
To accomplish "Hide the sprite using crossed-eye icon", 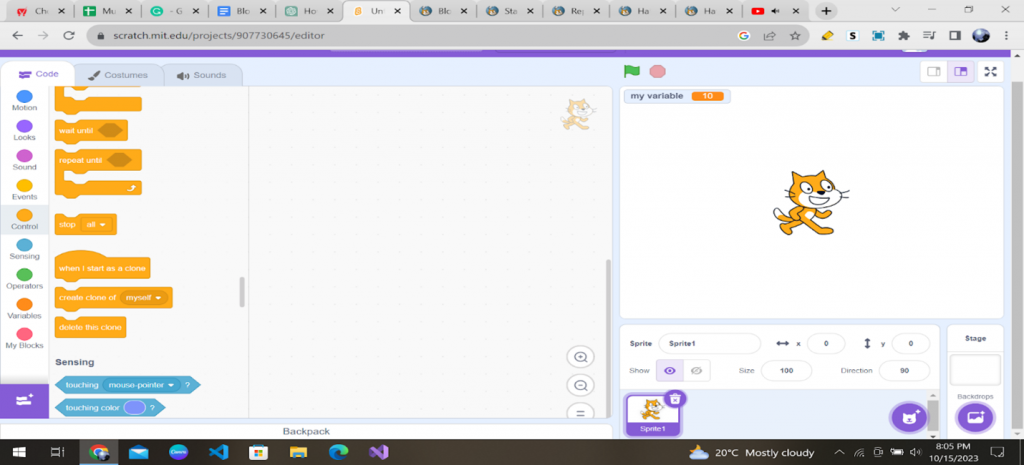I will point(697,371).
